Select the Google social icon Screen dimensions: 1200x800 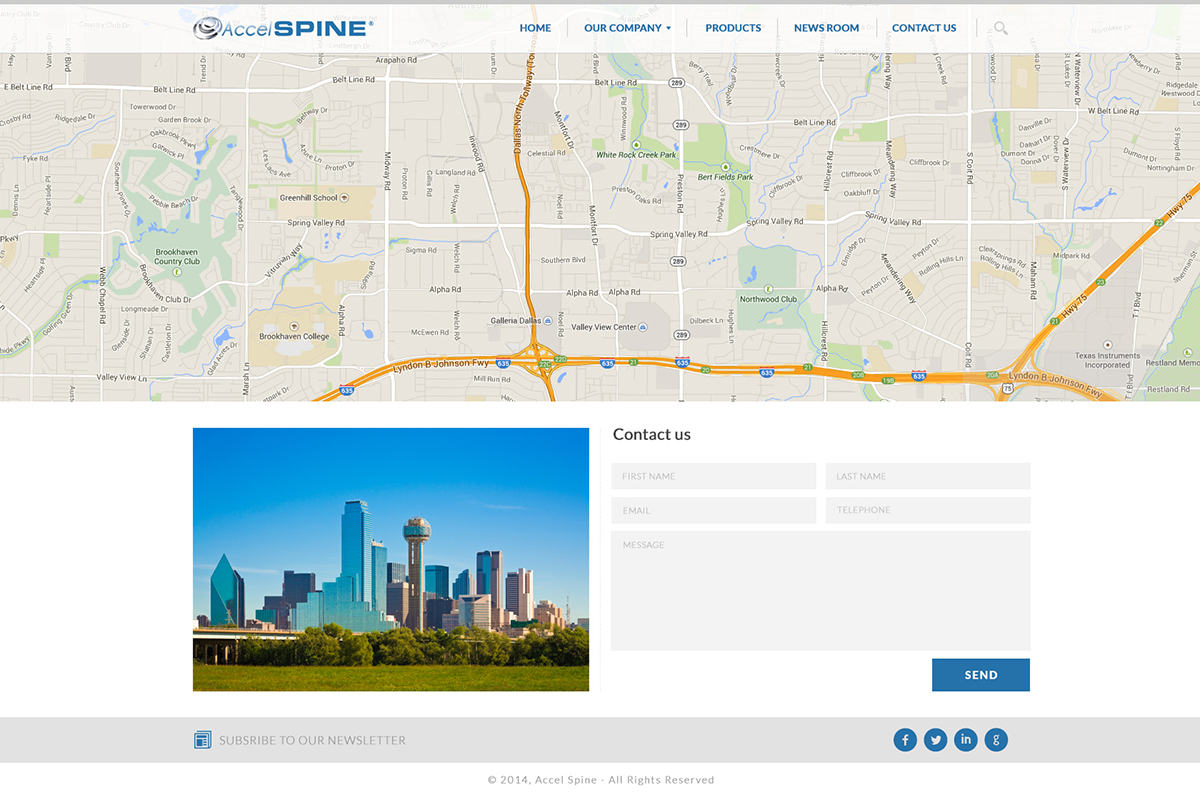996,739
